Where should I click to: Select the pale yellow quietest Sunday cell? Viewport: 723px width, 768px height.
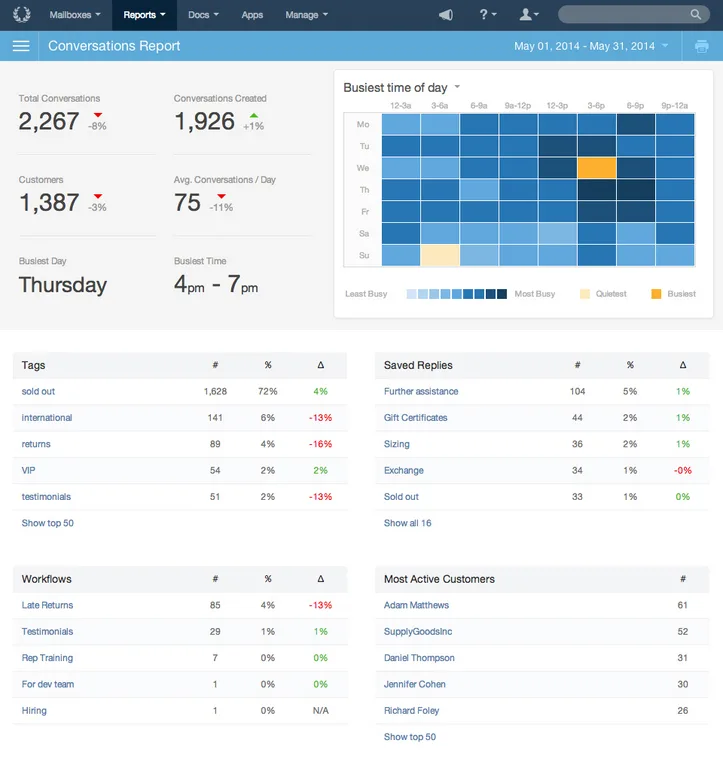[440, 255]
